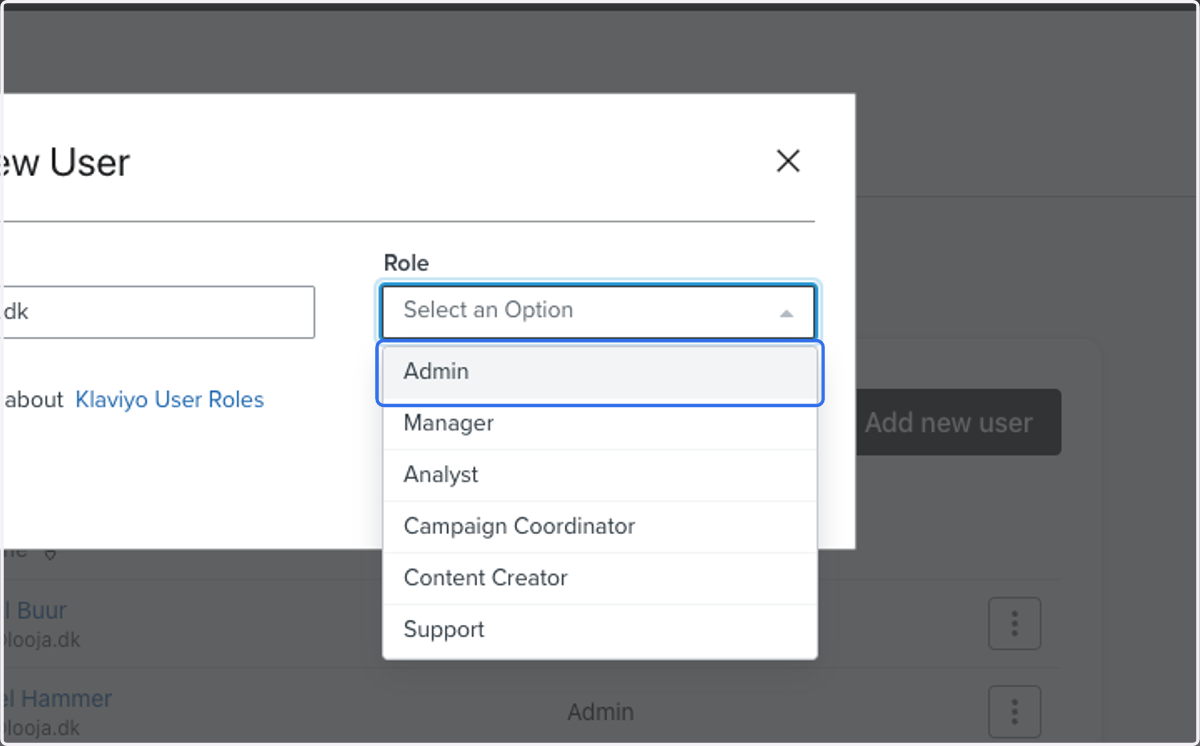Choose Analyst from the role list

(600, 475)
